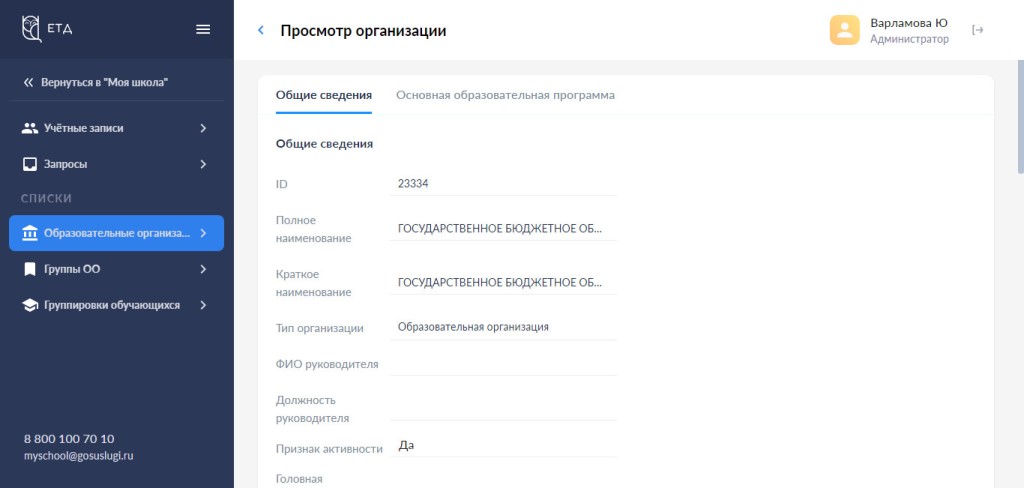1024x488 pixels.
Task: Click the ЕТД logo icon
Action: coord(31,28)
